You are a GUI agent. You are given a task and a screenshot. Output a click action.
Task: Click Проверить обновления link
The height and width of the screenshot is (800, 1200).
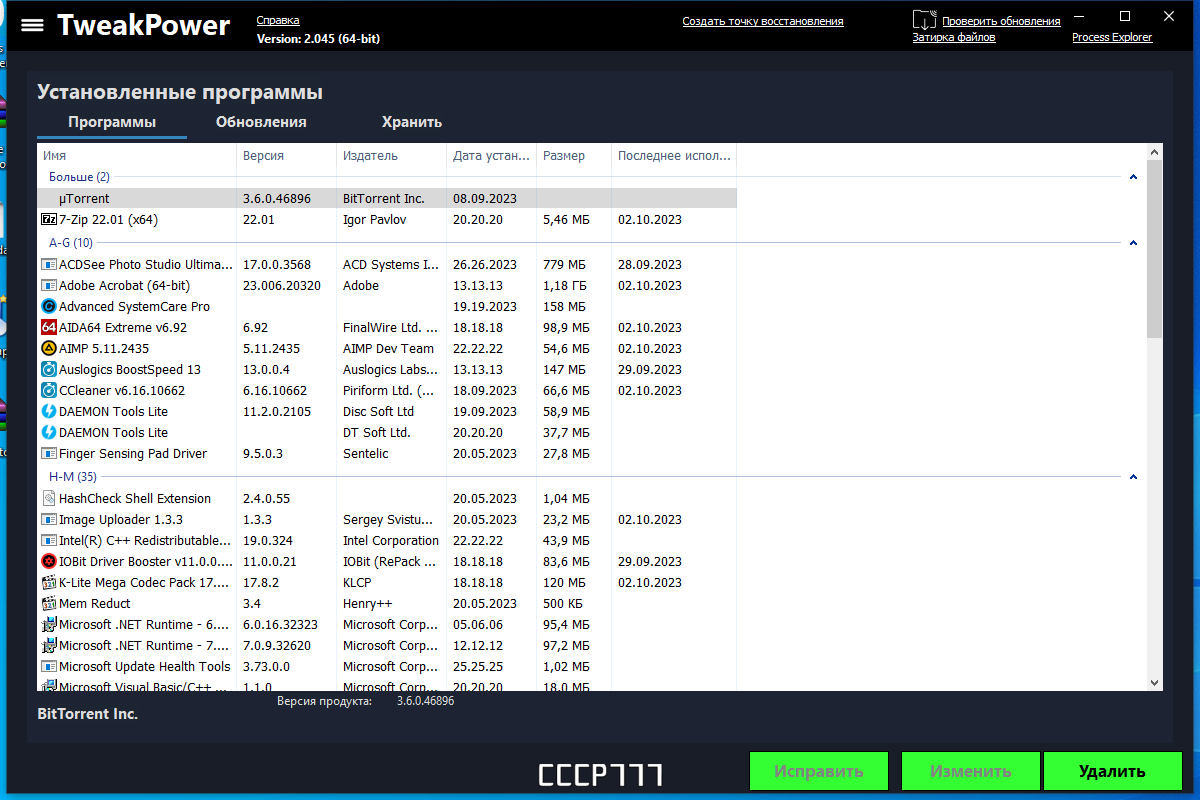pos(1001,21)
